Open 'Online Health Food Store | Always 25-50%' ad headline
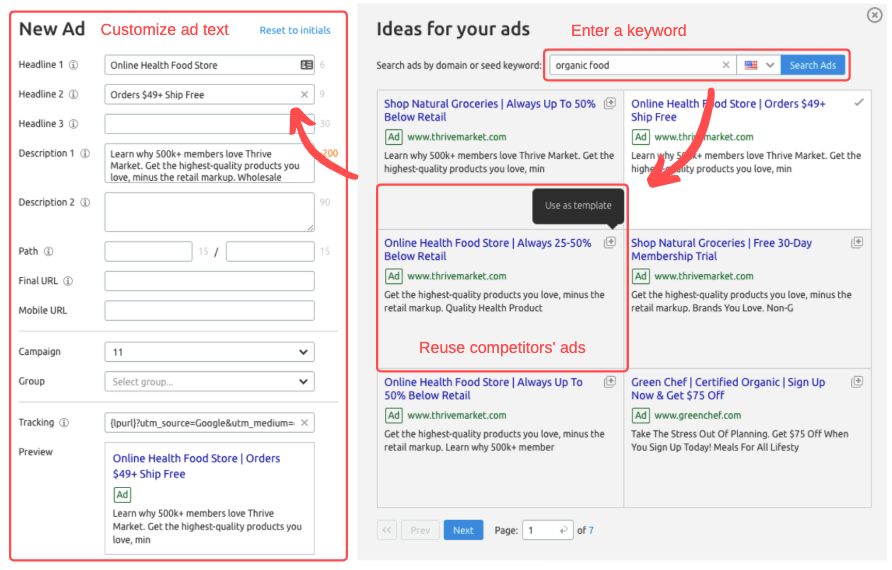The width and height of the screenshot is (892, 570). click(x=488, y=249)
